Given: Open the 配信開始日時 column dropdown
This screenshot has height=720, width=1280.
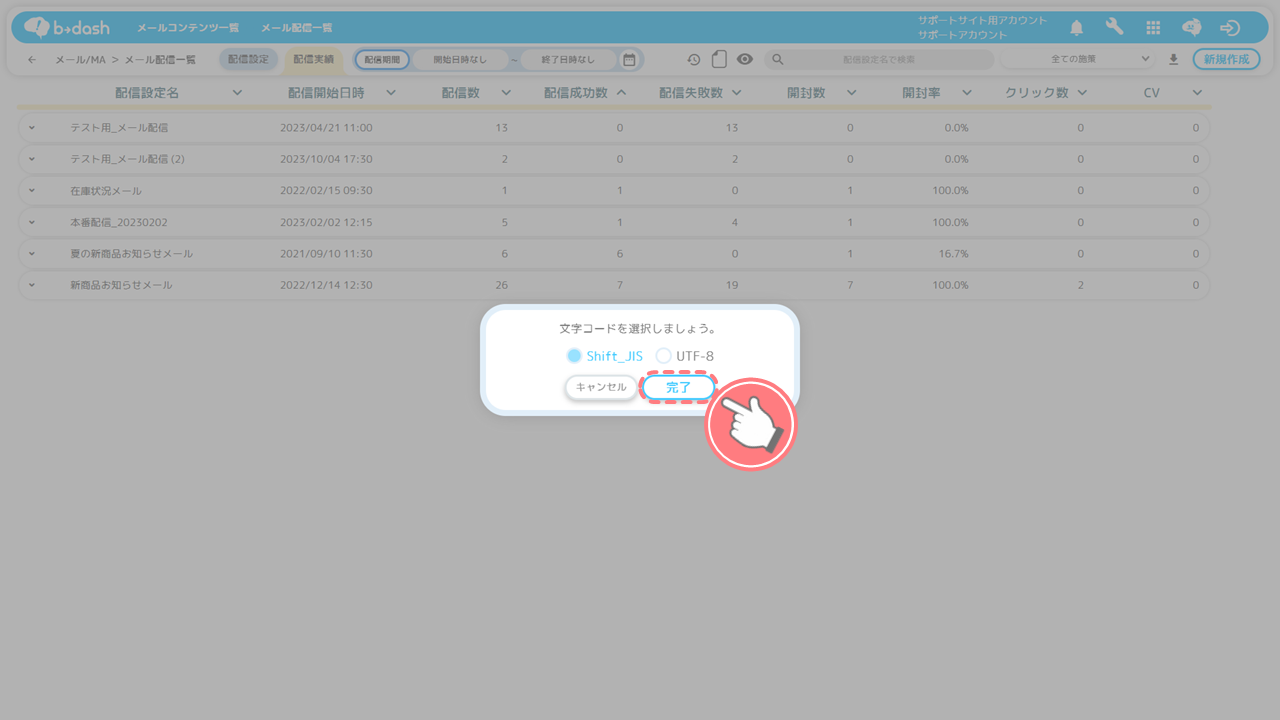Looking at the screenshot, I should point(391,93).
